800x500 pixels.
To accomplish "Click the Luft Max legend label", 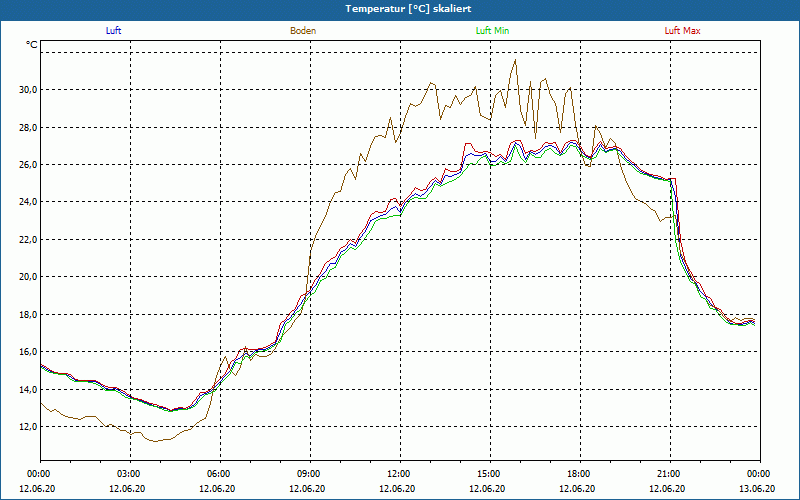I will (682, 31).
